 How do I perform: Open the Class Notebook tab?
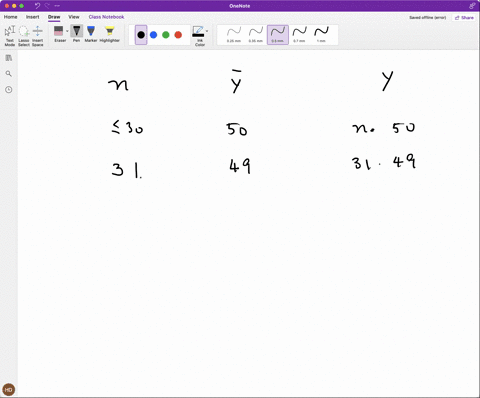click(x=106, y=17)
